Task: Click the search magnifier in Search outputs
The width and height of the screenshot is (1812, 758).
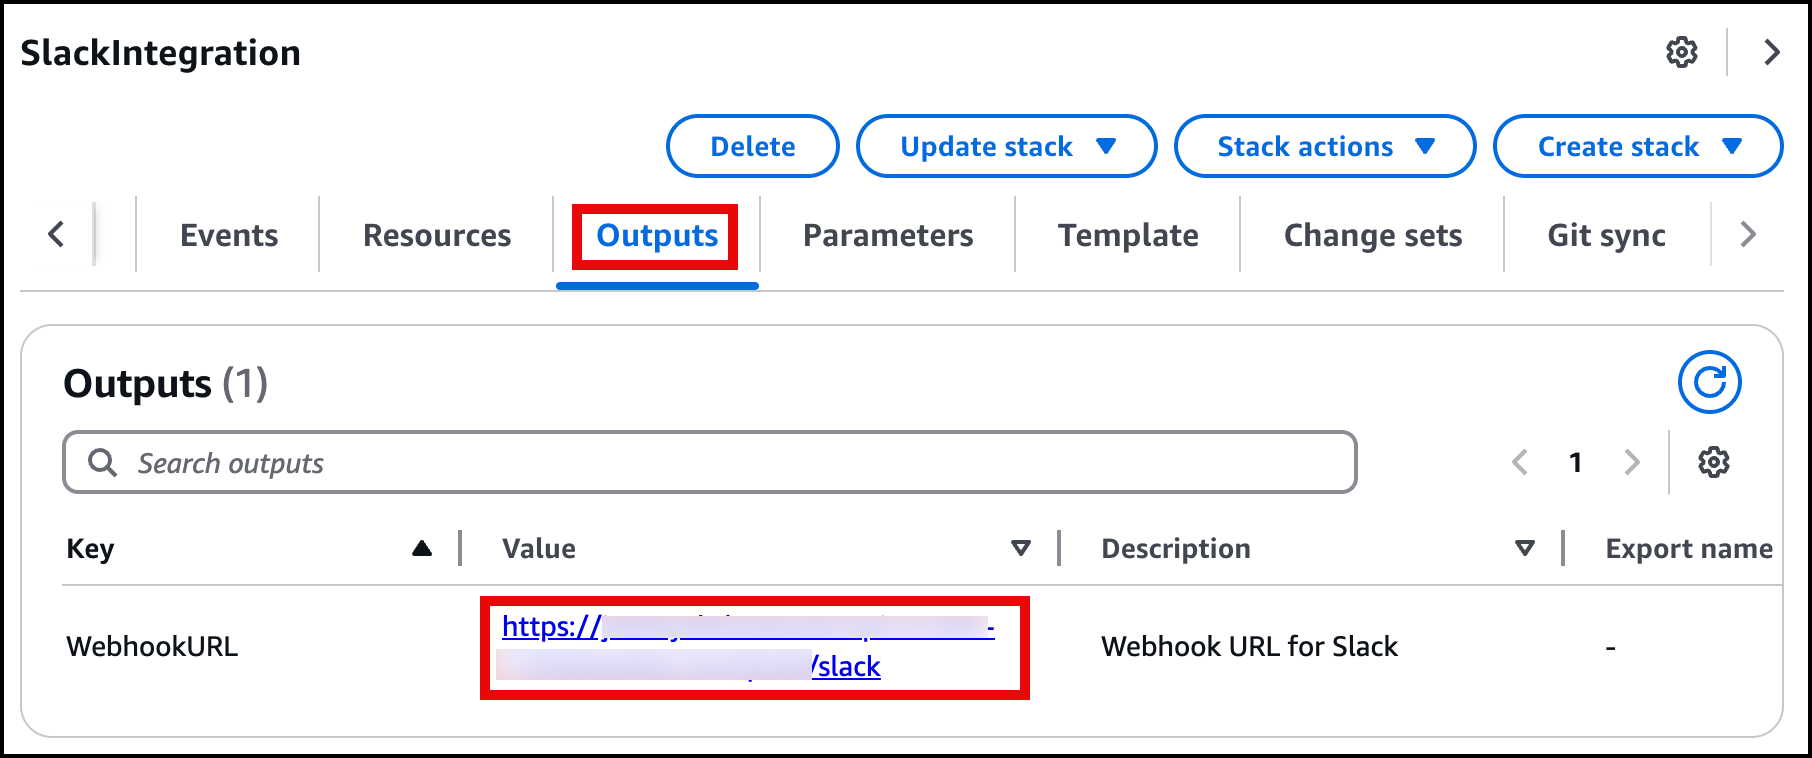Action: coord(104,462)
